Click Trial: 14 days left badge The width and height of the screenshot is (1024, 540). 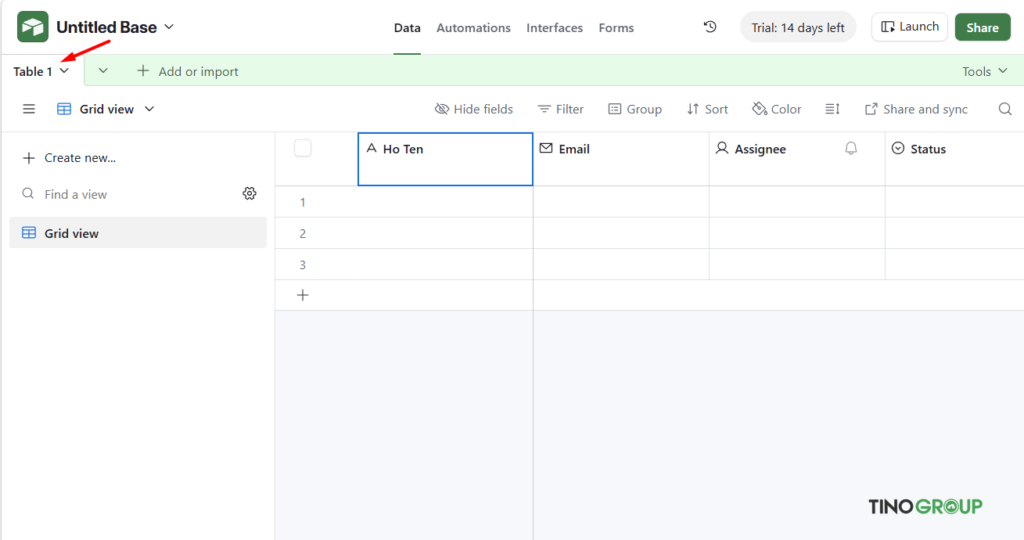point(797,27)
